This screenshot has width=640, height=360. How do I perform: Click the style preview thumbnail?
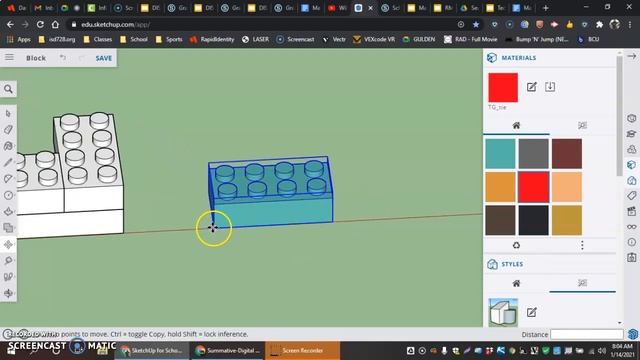[x=503, y=312]
